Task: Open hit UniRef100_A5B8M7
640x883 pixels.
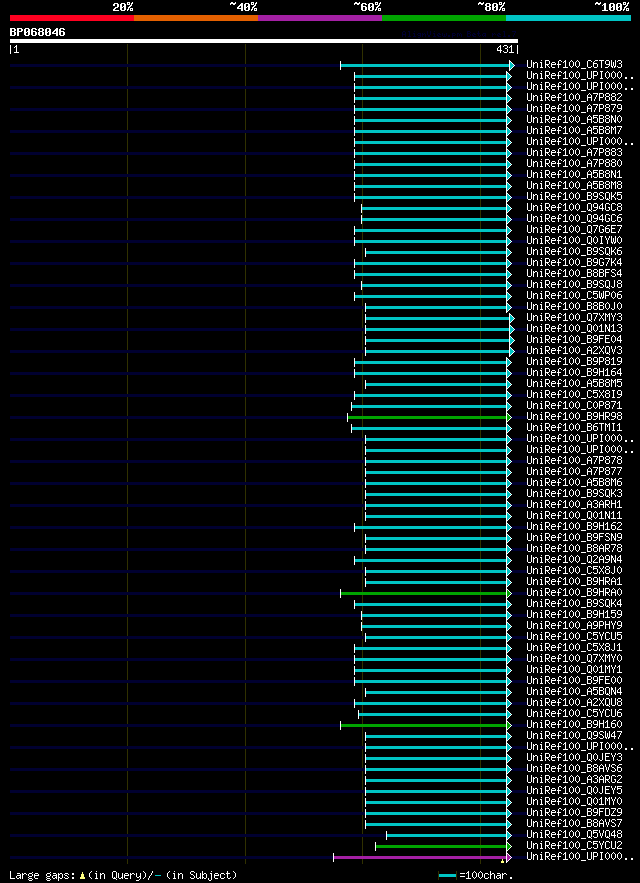Action: [574, 131]
